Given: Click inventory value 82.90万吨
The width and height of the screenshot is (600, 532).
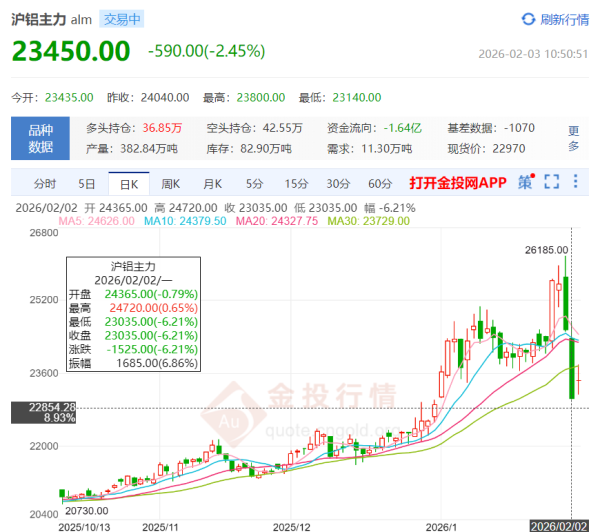Looking at the screenshot, I should click(x=266, y=149).
